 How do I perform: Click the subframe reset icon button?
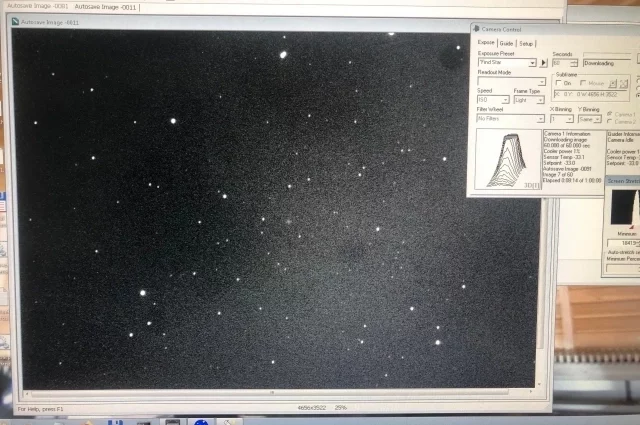tap(625, 83)
